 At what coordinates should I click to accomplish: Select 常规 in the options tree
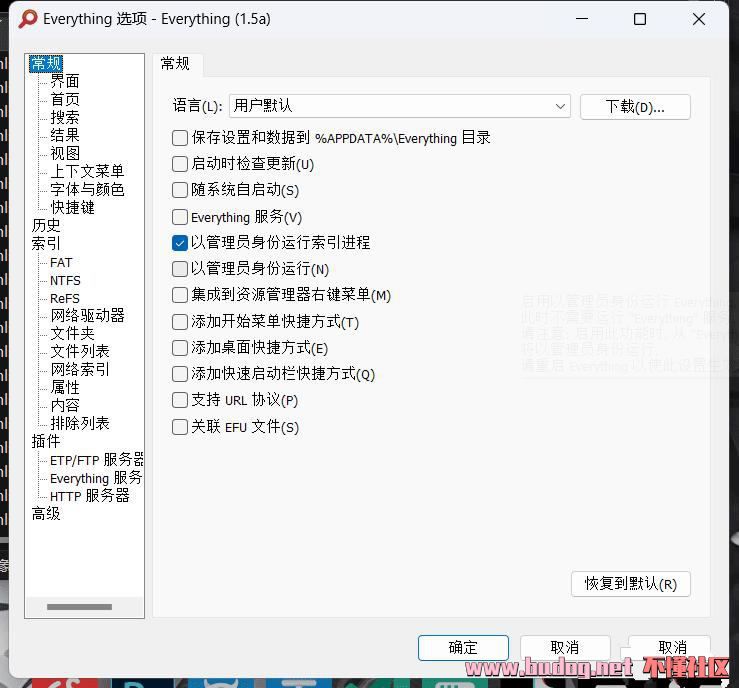pos(46,64)
